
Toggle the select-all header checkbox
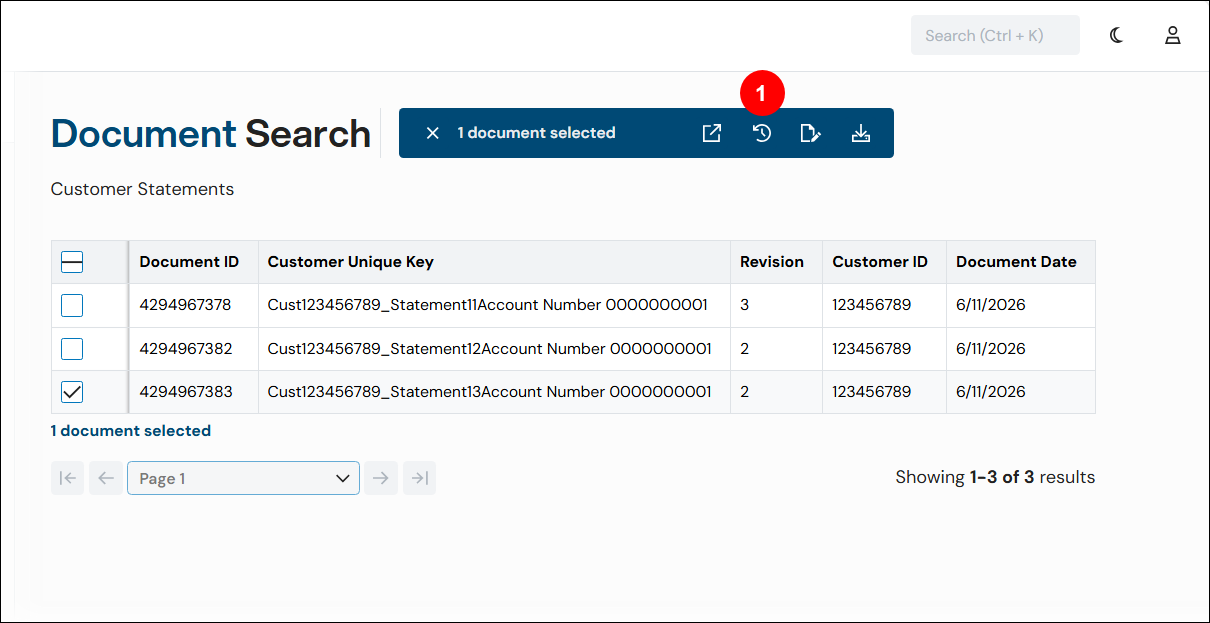pos(72,262)
